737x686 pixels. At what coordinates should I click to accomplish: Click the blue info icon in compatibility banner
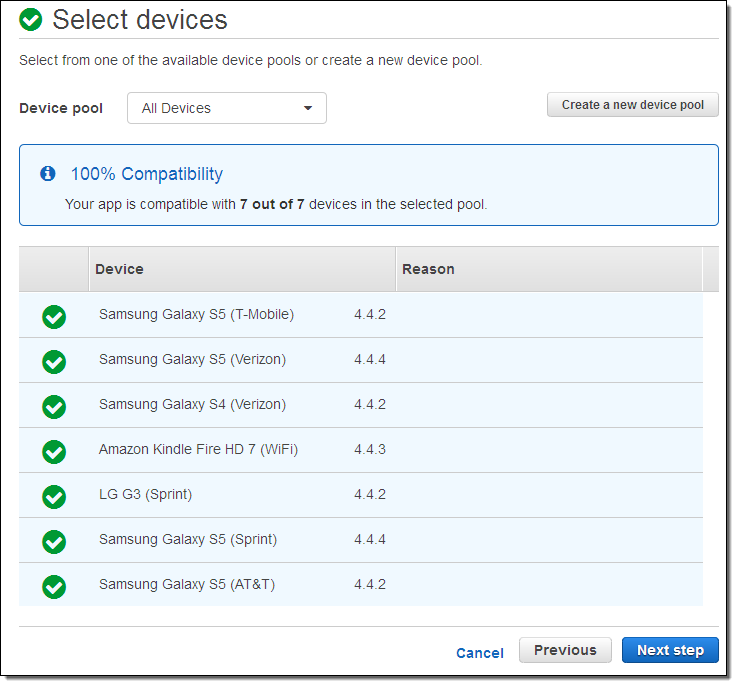(47, 174)
